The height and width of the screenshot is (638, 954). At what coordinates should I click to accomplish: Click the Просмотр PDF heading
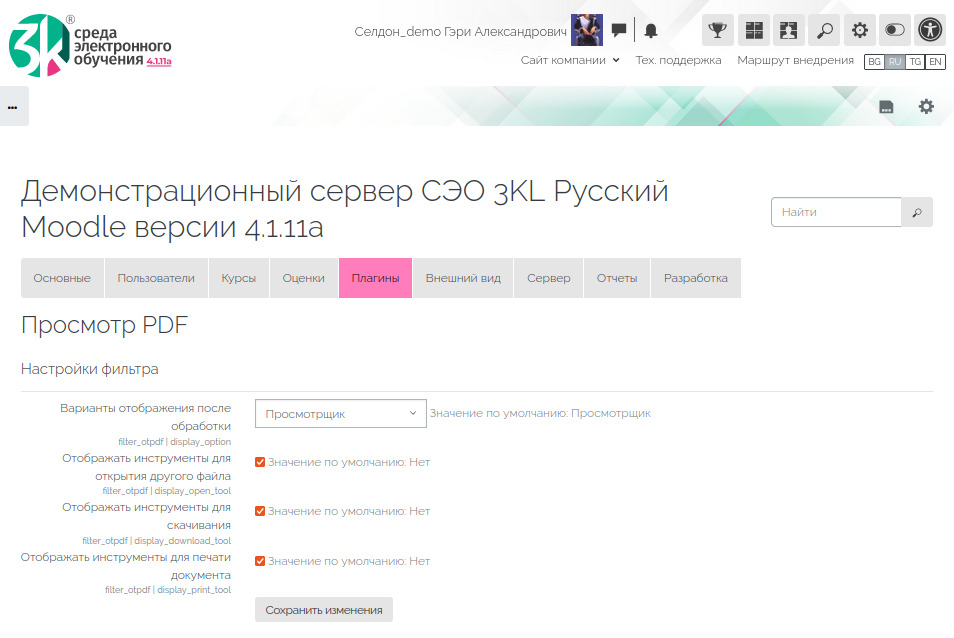(105, 325)
